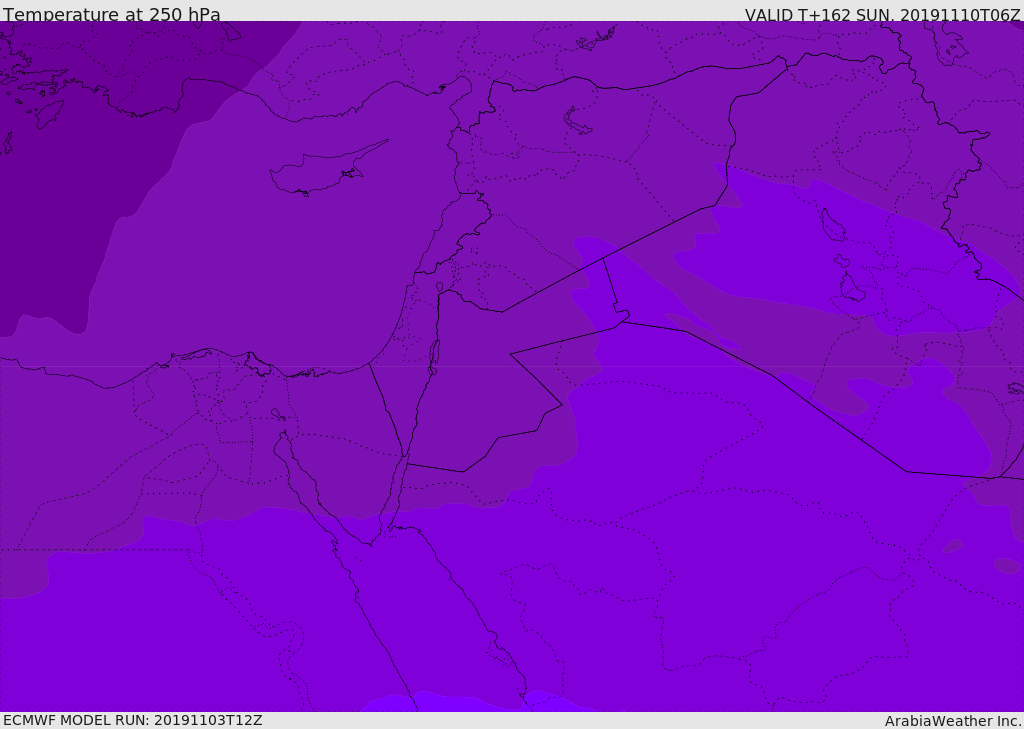This screenshot has height=729, width=1024.
Task: Click the 'Temperature at 250 hPa' title
Action: [x=112, y=14]
